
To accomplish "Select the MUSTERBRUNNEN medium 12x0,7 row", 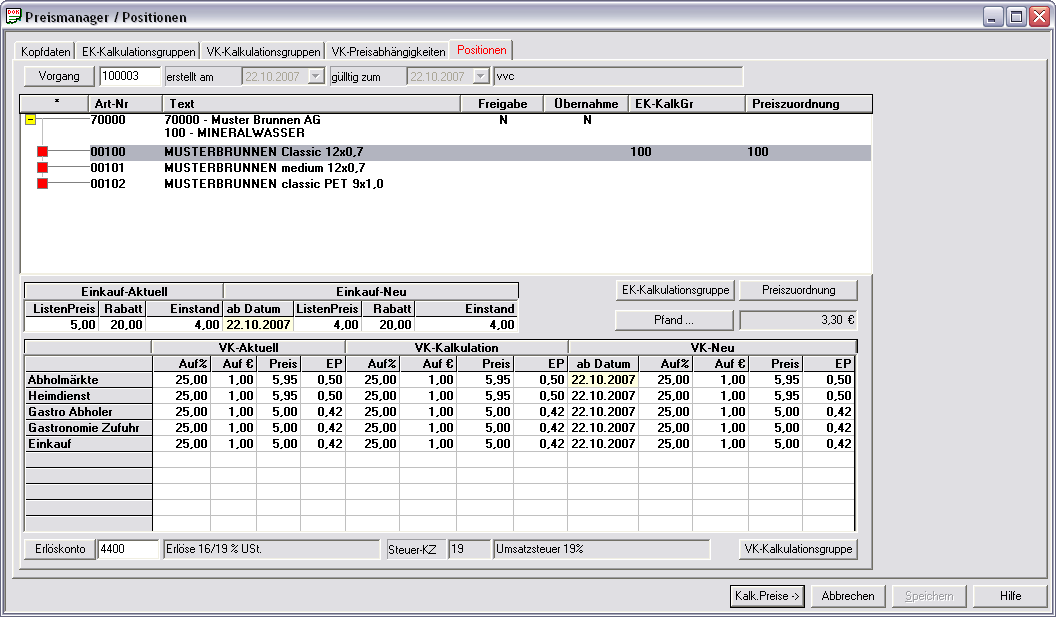I will point(264,168).
